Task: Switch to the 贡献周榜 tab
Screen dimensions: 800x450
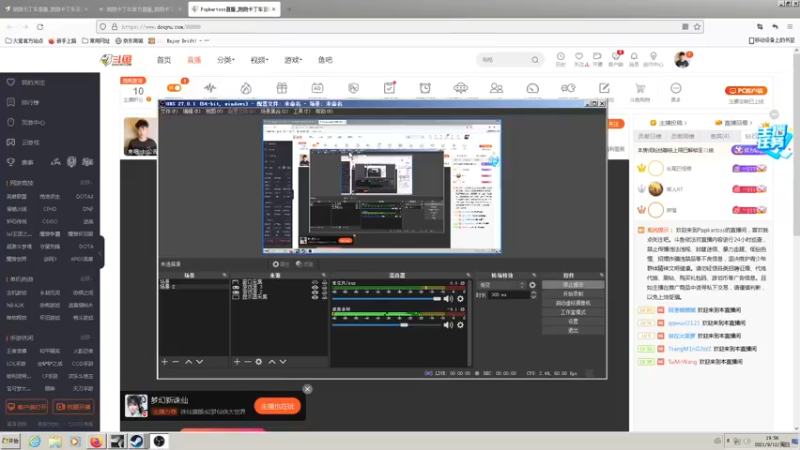Action: 683,136
